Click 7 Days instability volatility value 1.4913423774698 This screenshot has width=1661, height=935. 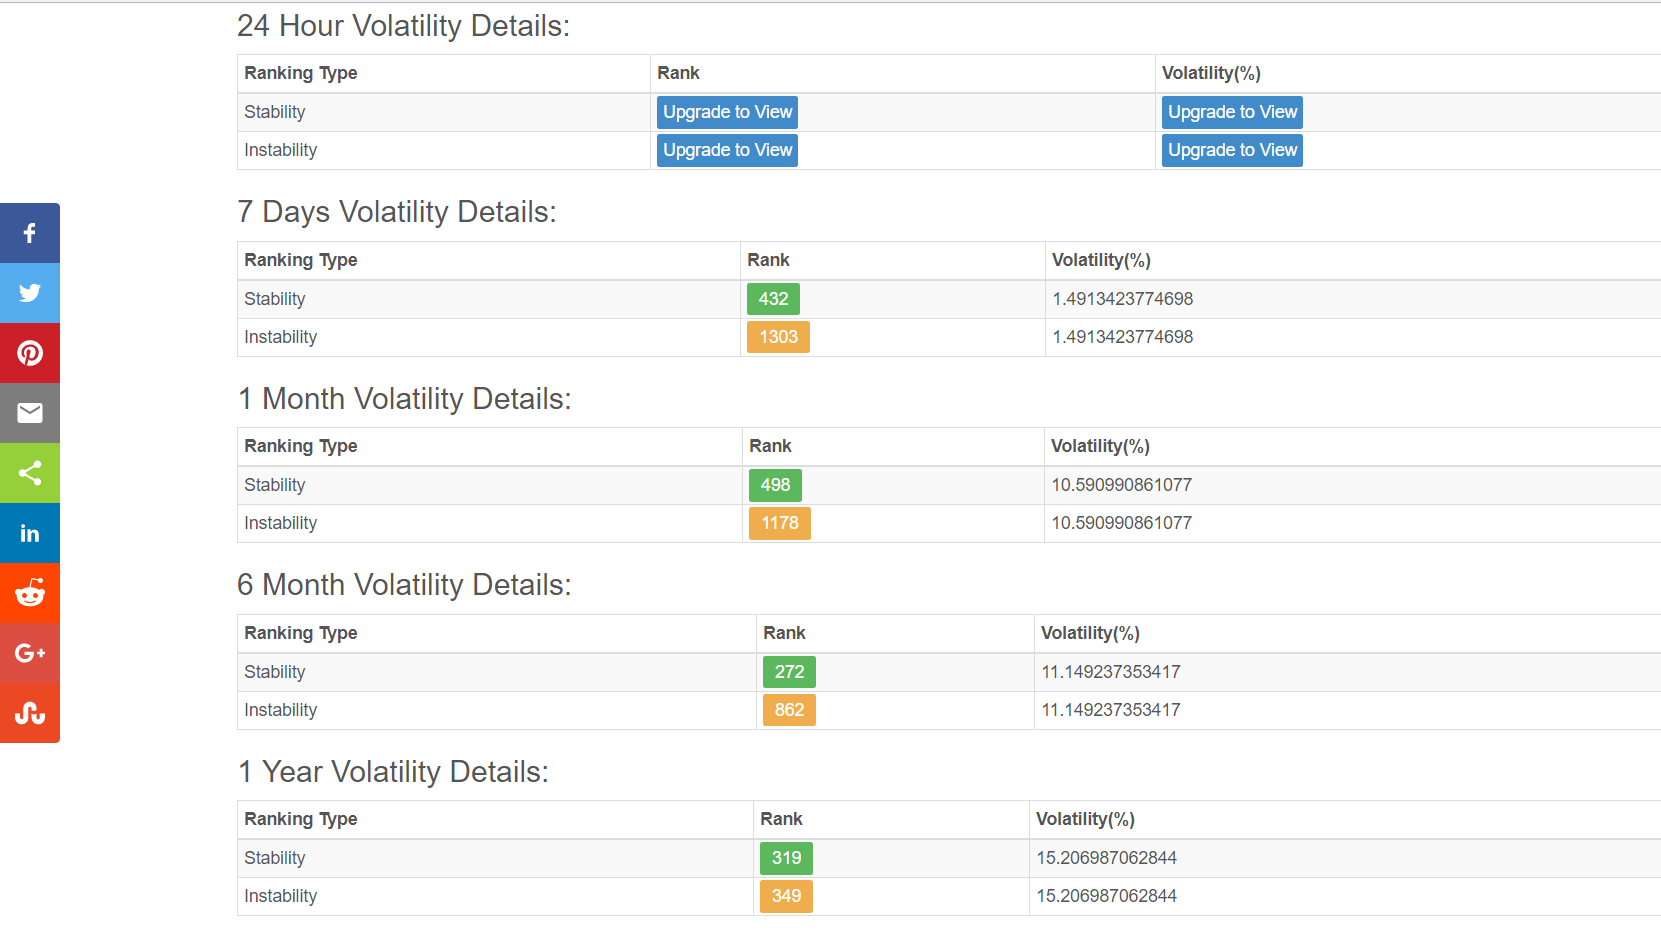(1122, 337)
